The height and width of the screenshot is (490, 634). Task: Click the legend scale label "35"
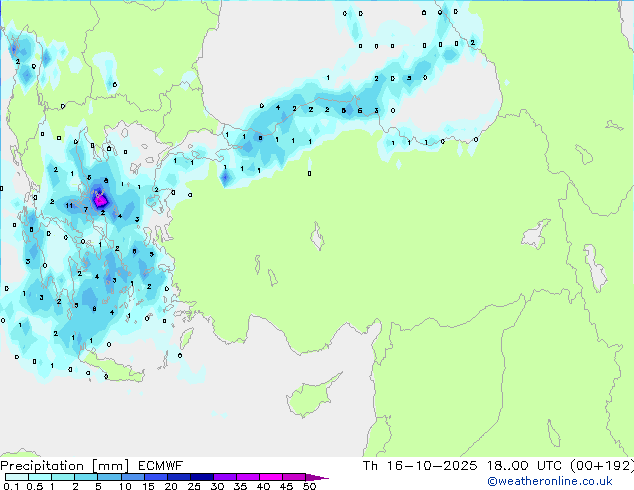[x=240, y=486]
